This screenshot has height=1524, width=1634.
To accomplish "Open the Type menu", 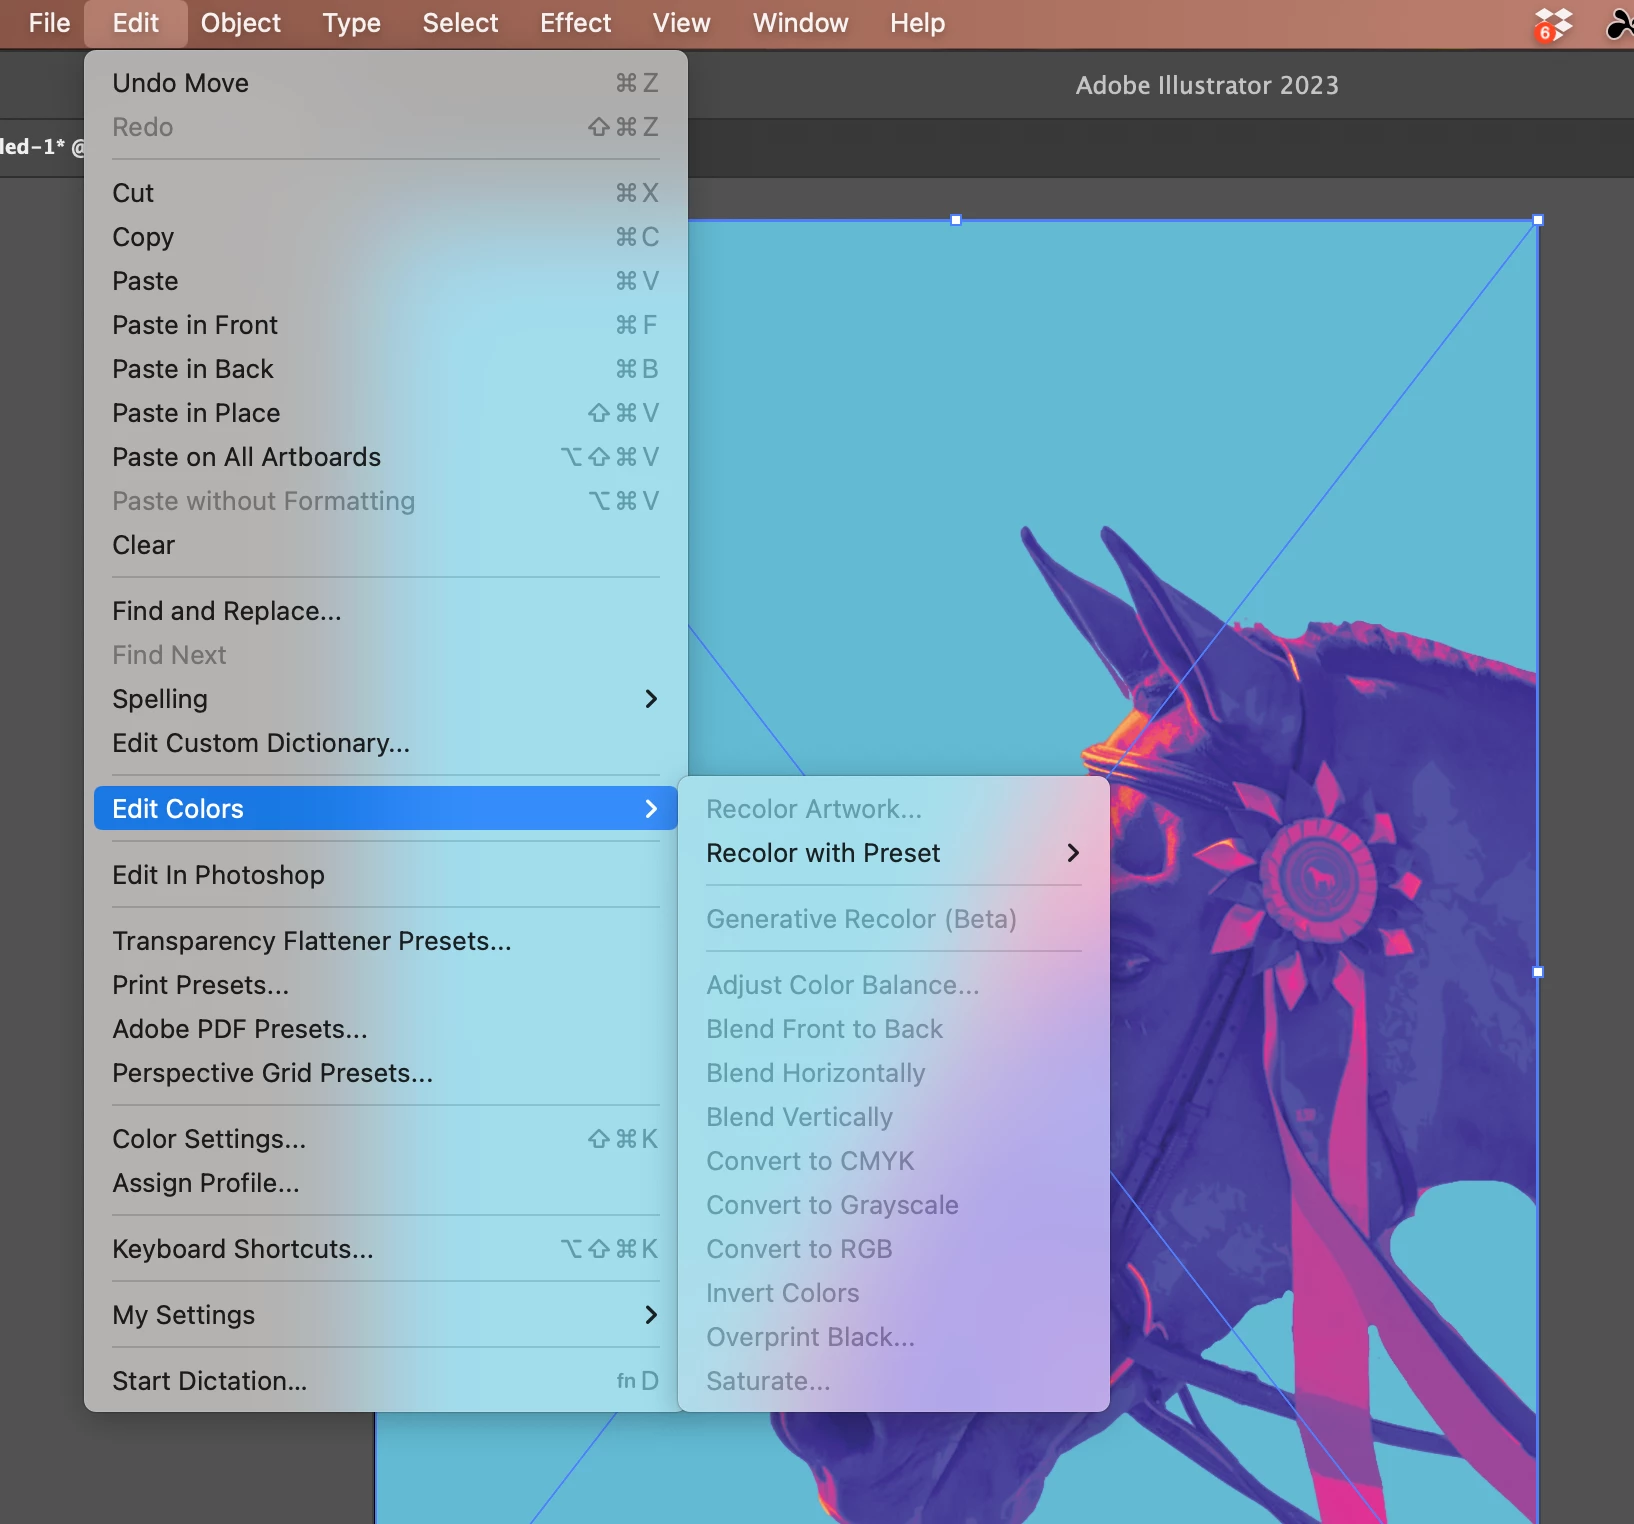I will [x=351, y=23].
